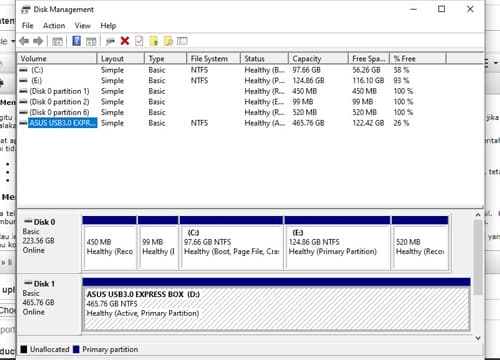Sort by the File System column header
Screen dimensions: 500x360
[x=213, y=59]
